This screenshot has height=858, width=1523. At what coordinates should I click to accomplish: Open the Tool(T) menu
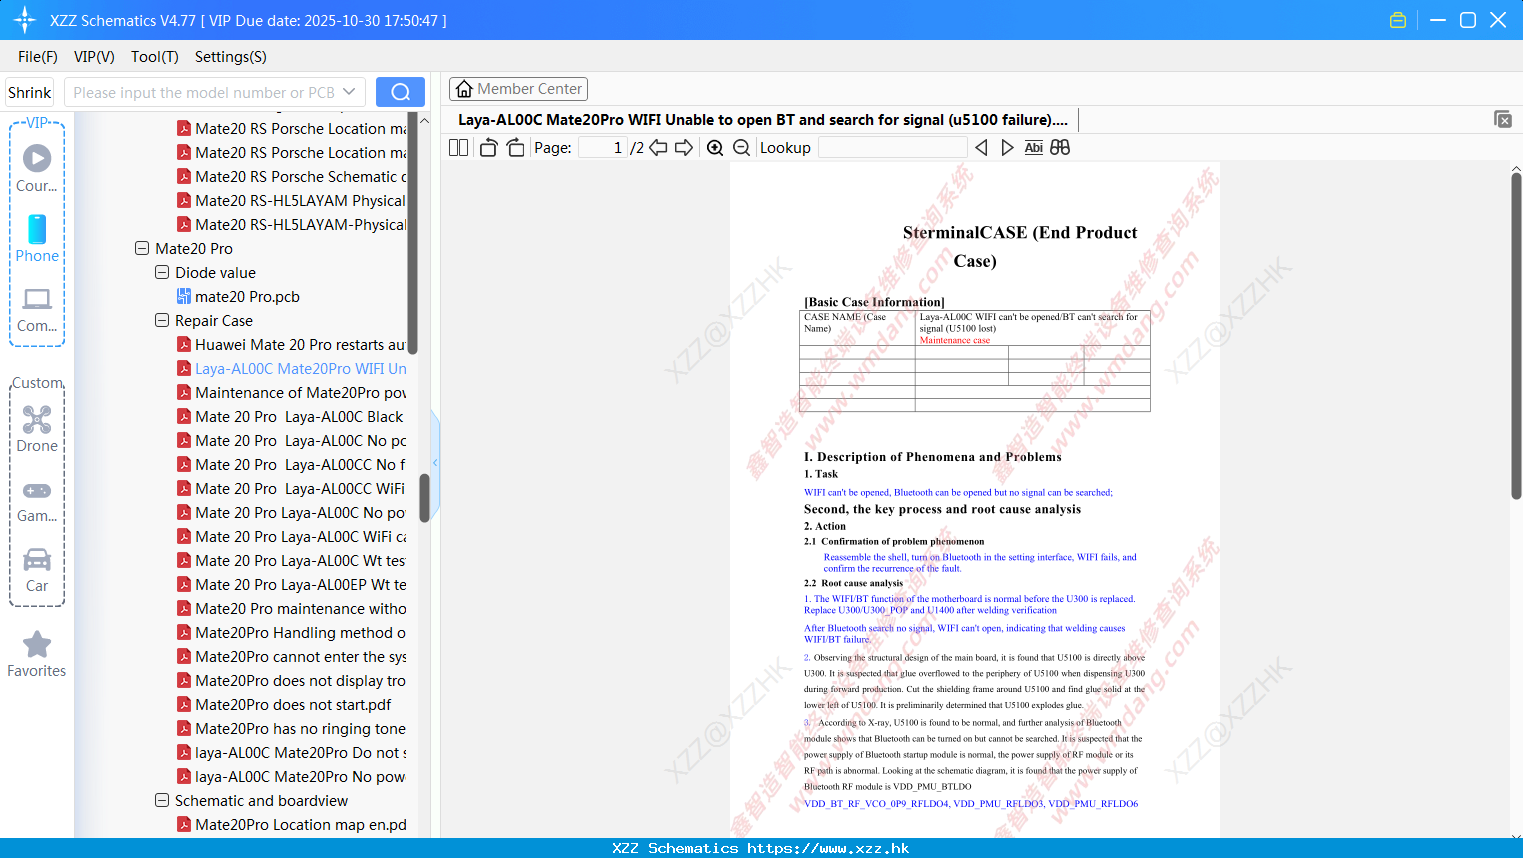(155, 57)
